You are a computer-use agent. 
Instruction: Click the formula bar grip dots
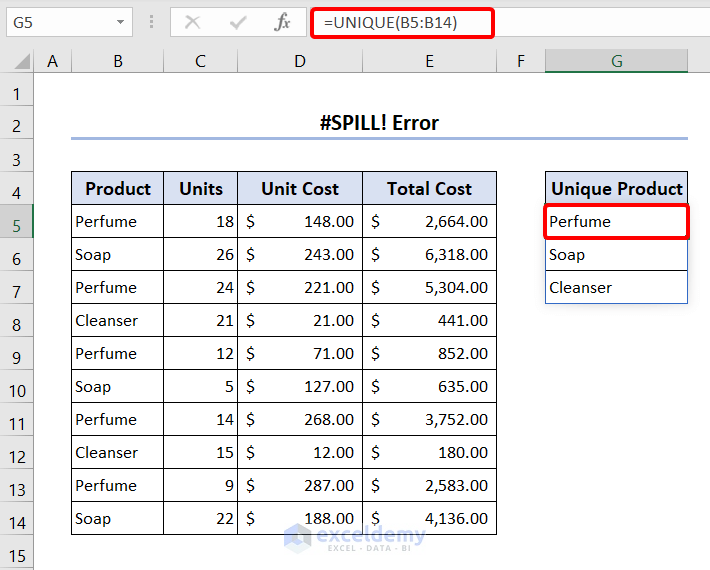[x=151, y=21]
